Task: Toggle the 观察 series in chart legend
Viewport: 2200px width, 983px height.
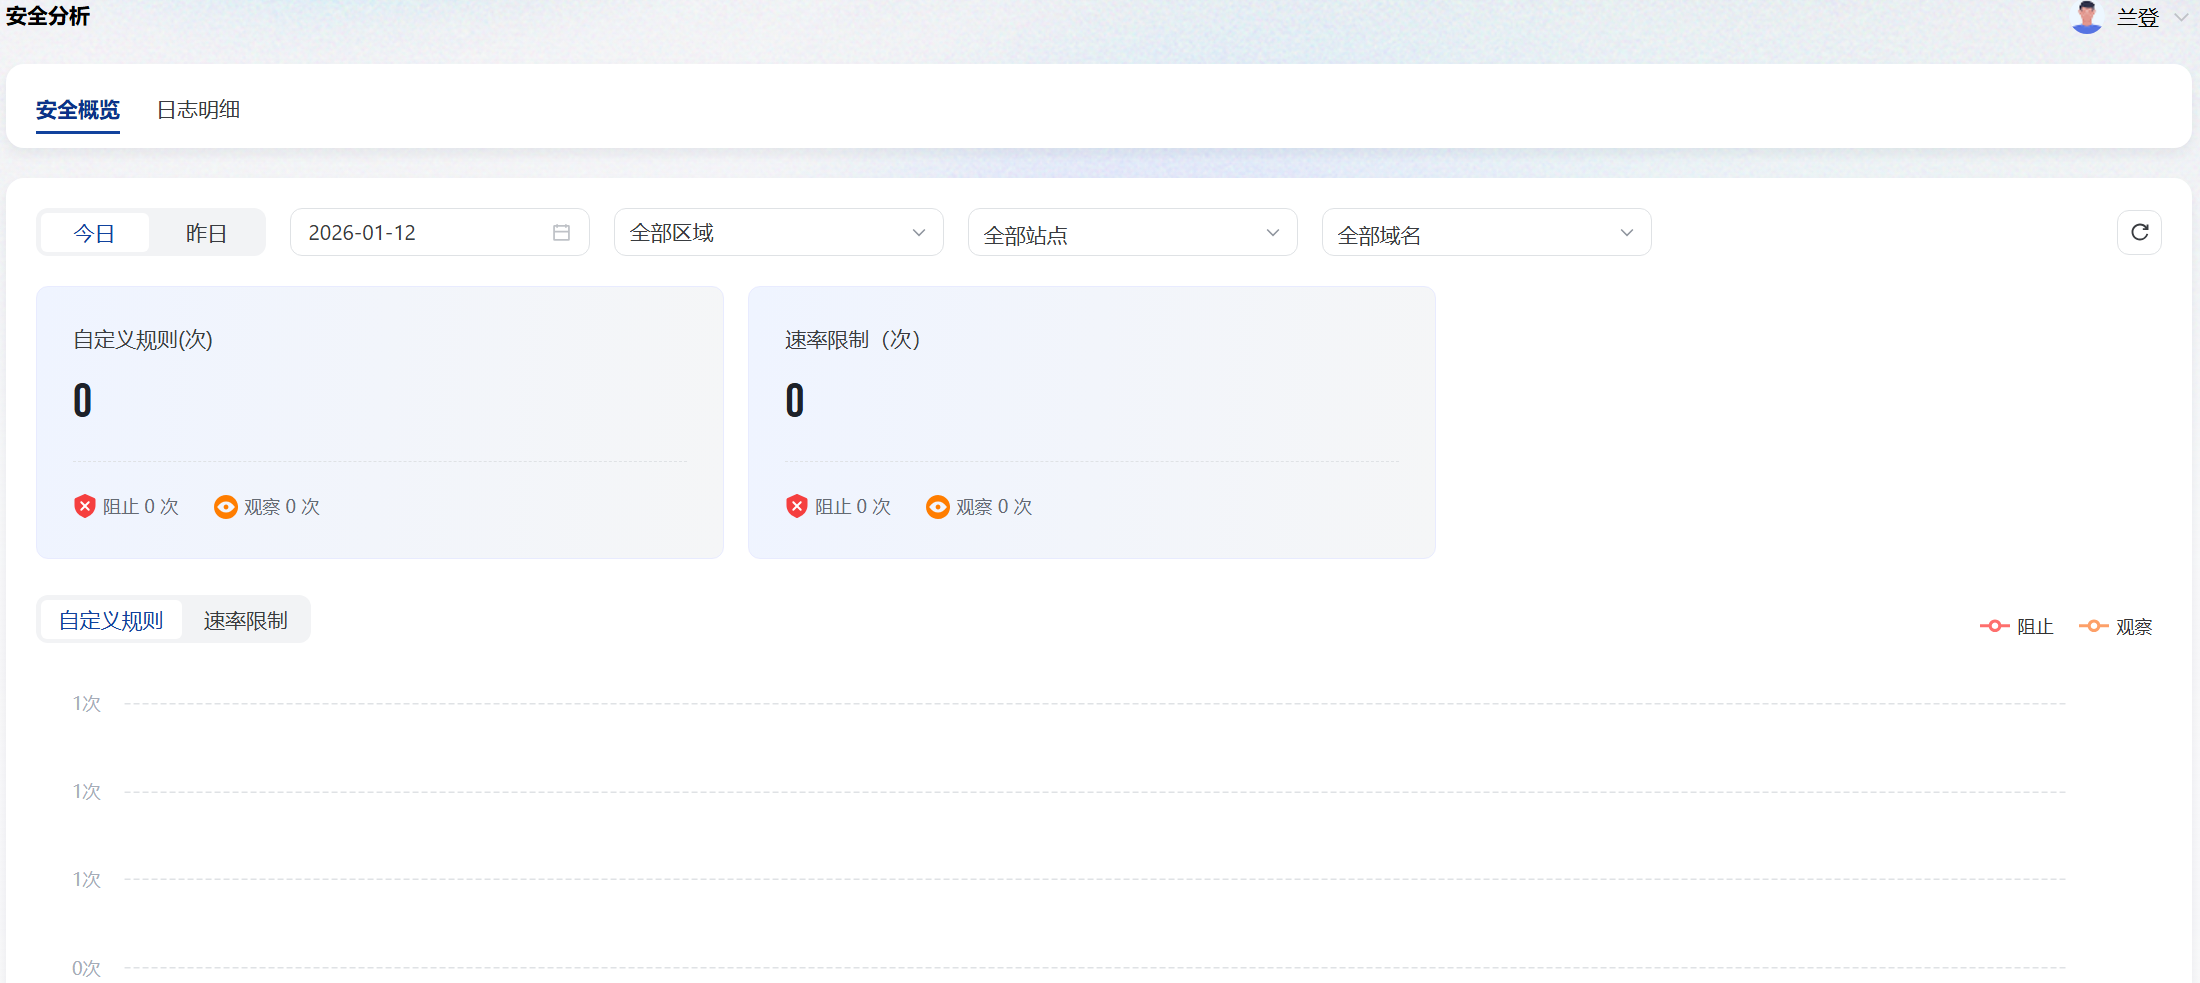Action: point(2115,626)
